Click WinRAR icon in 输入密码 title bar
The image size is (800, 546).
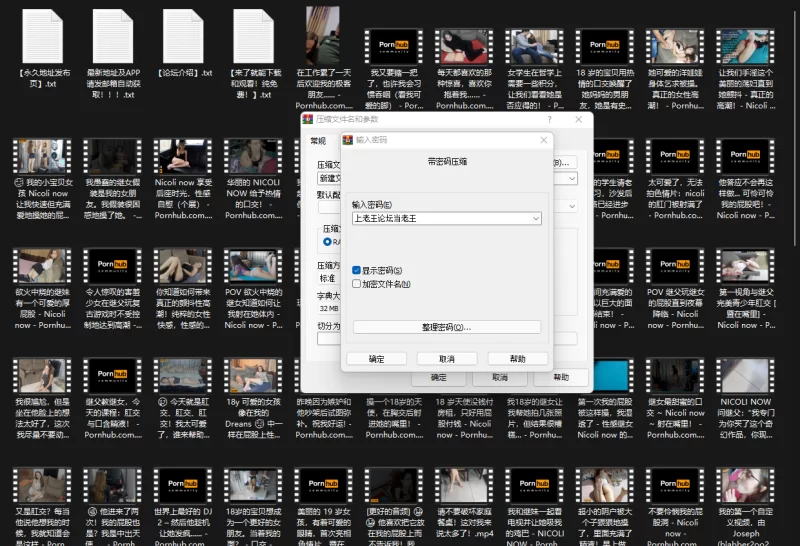(x=347, y=141)
